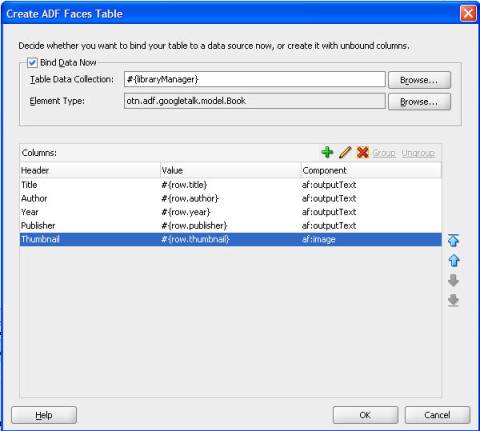Screen dimensions: 480x431
Task: Click af:outputText component in Author row
Action: (x=371, y=198)
